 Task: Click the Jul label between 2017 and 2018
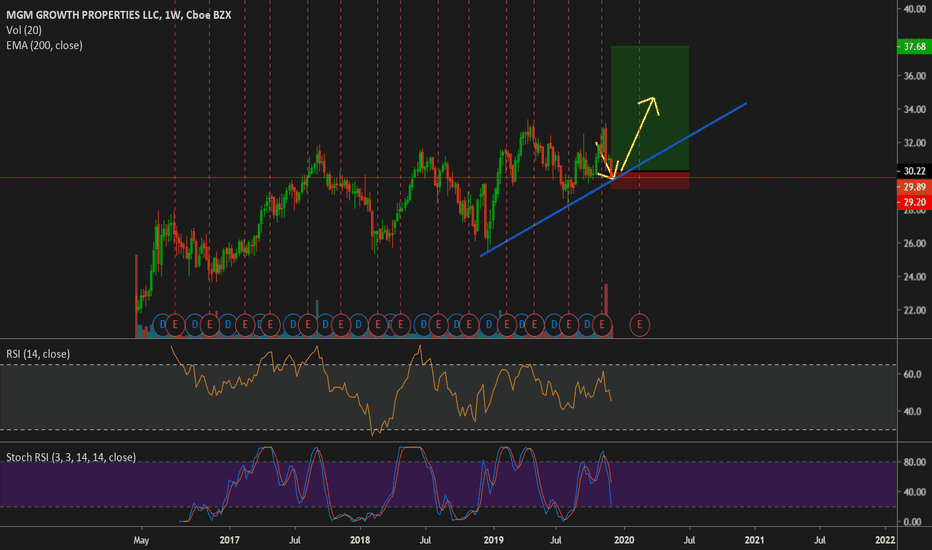(x=295, y=540)
